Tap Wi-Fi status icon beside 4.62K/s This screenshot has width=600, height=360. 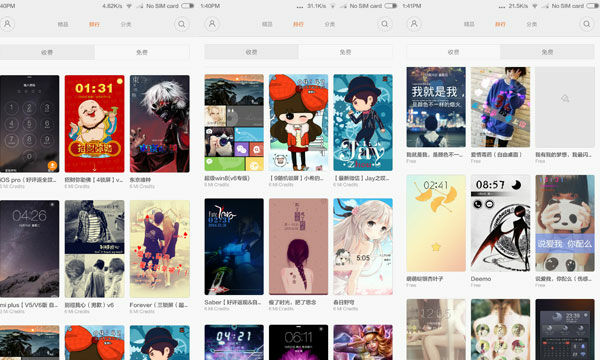coord(129,6)
